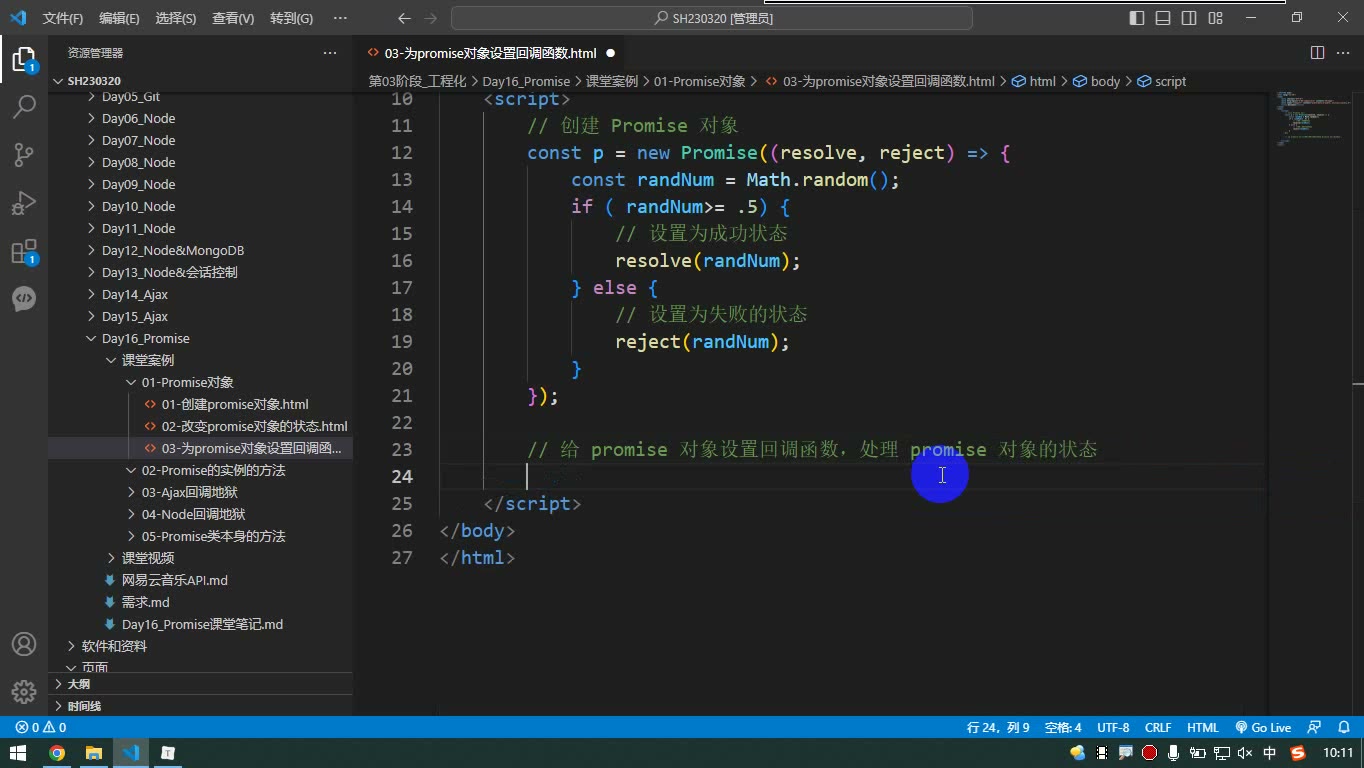Toggle the bottom panel layout button
The width and height of the screenshot is (1364, 768).
[1163, 18]
